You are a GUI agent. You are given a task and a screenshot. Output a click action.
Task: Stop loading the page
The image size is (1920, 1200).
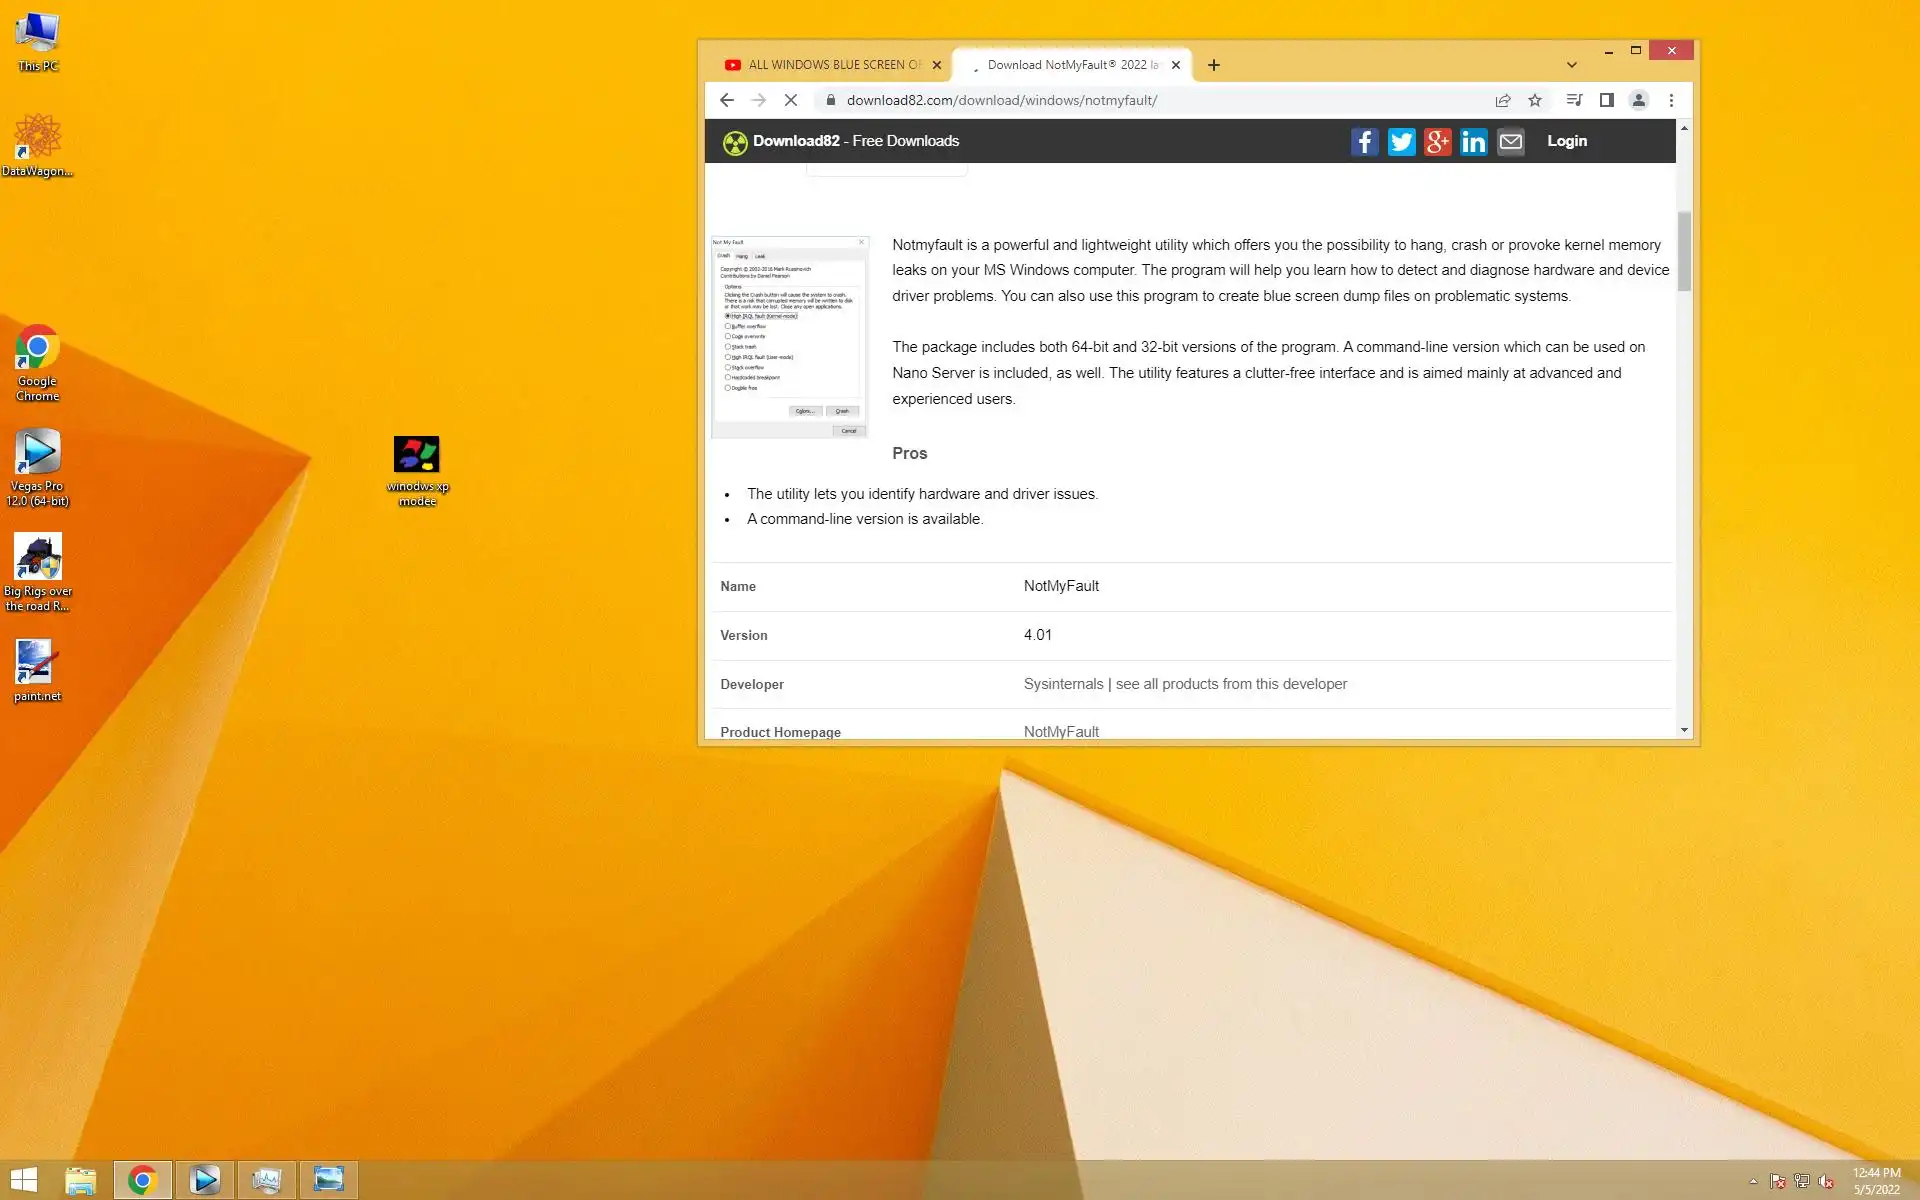tap(790, 100)
